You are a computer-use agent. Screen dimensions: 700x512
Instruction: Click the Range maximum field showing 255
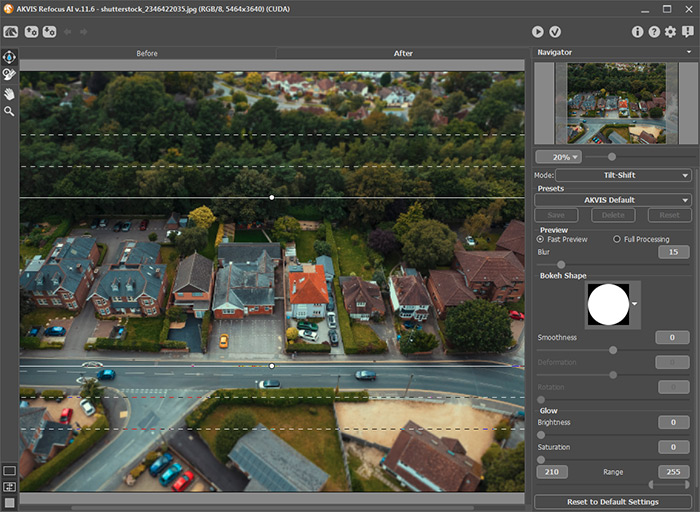click(x=673, y=472)
